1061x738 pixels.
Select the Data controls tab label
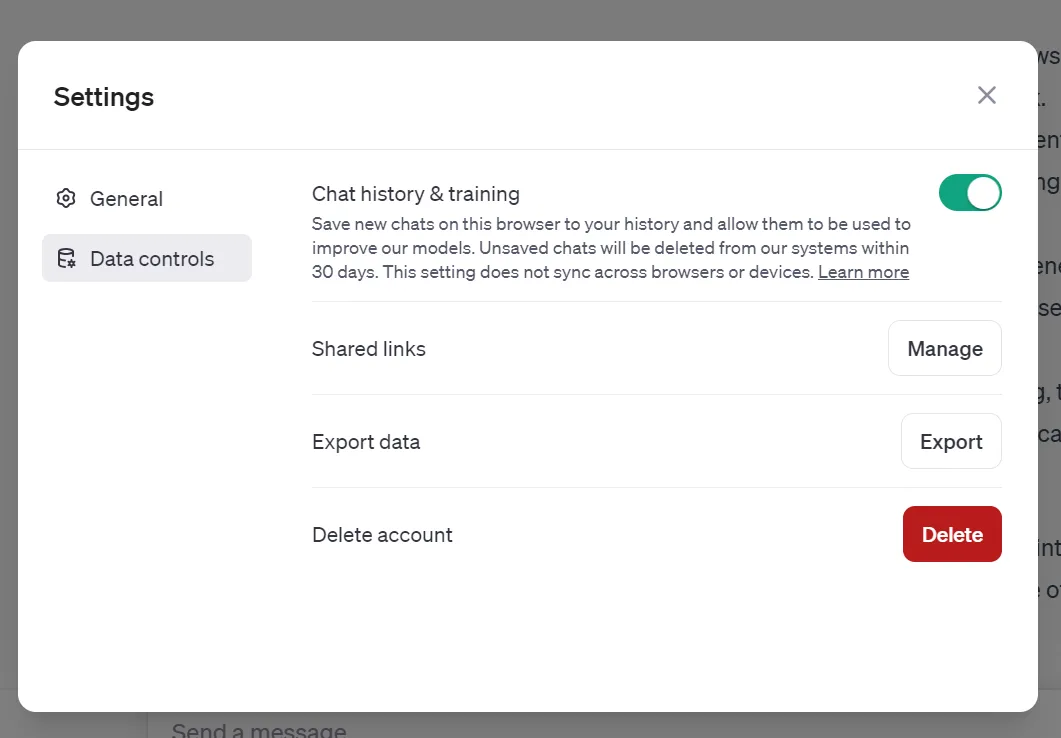pyautogui.click(x=152, y=259)
